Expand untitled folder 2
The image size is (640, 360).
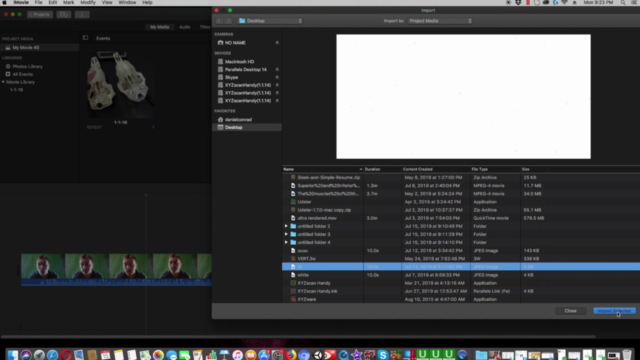(286, 226)
